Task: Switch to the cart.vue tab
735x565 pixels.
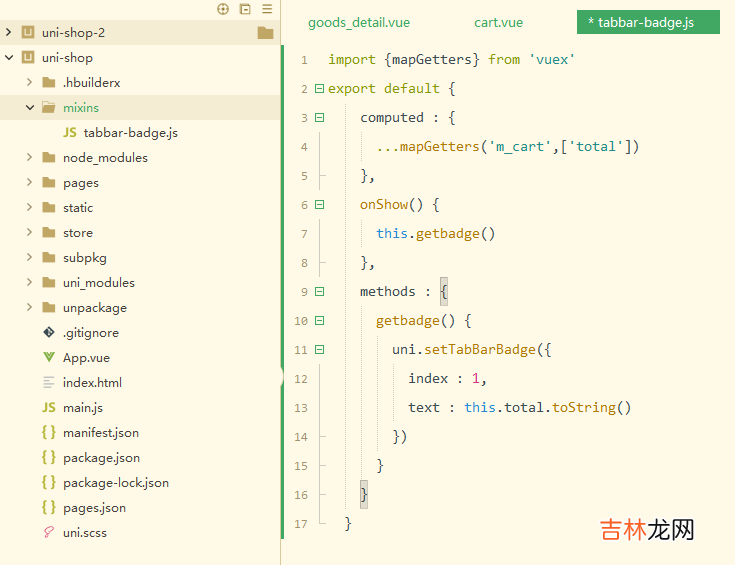Action: pos(498,22)
